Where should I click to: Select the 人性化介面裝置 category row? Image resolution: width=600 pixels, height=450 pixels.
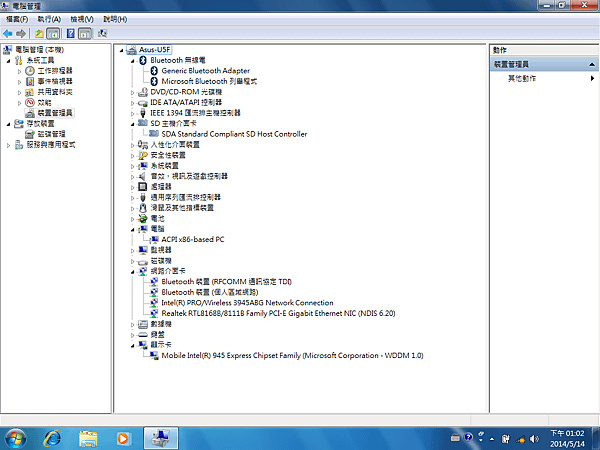[175, 145]
